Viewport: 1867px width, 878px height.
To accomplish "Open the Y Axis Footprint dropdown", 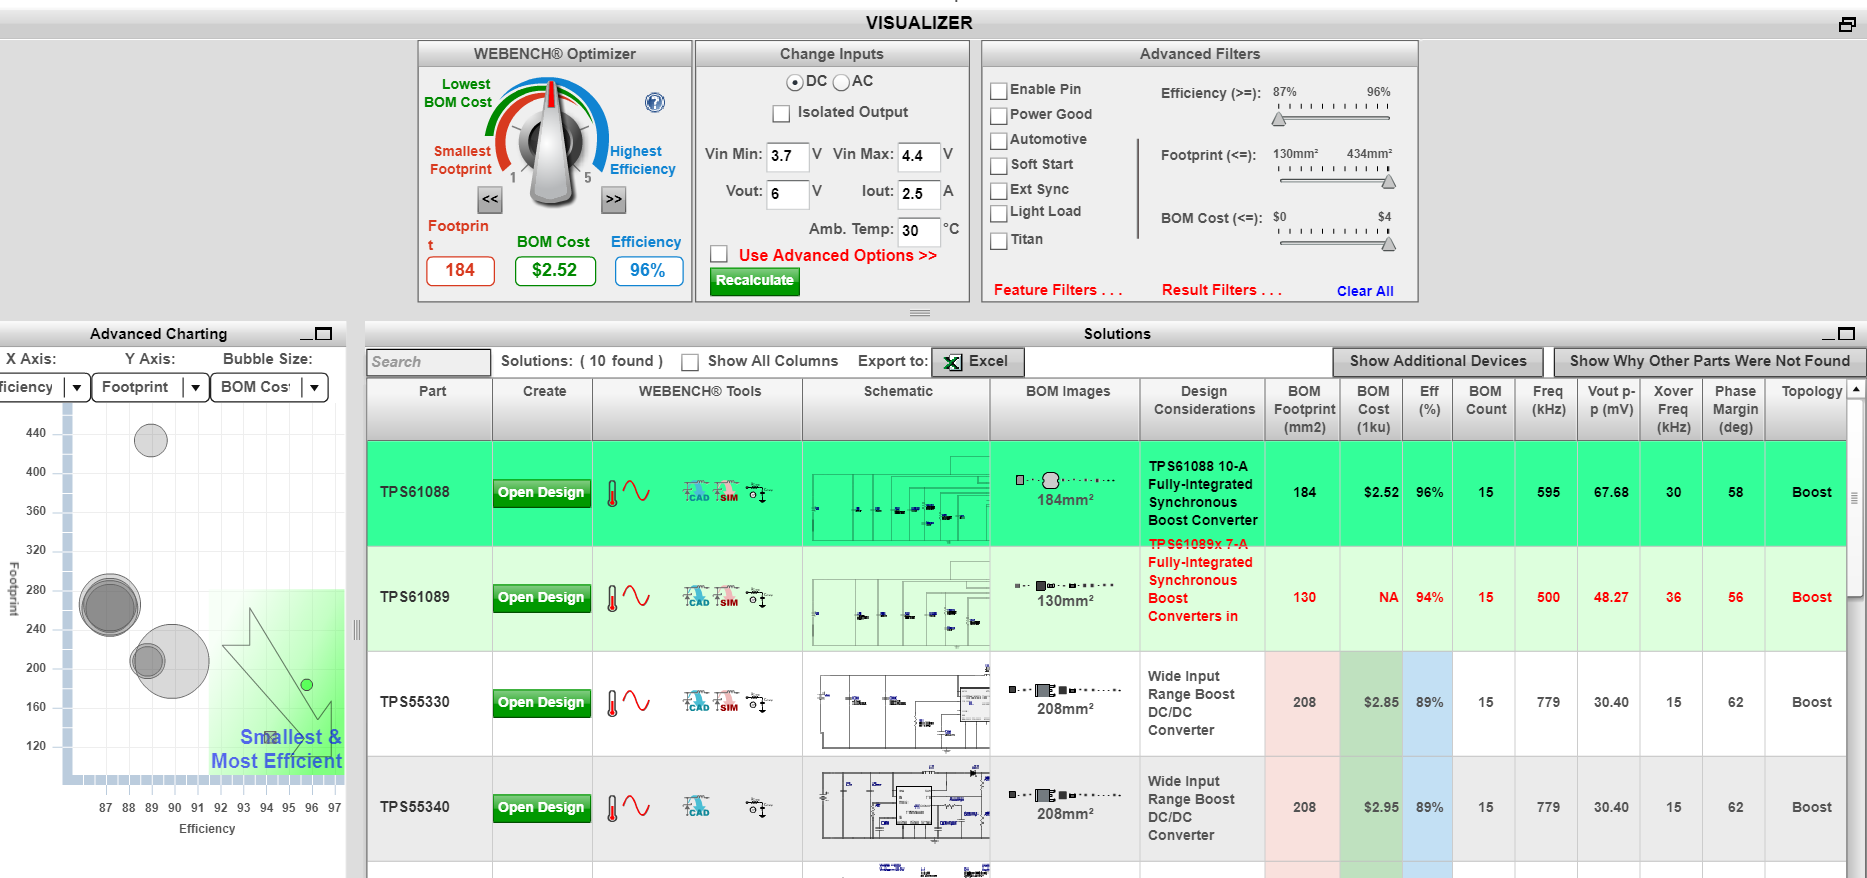I will click(x=196, y=387).
